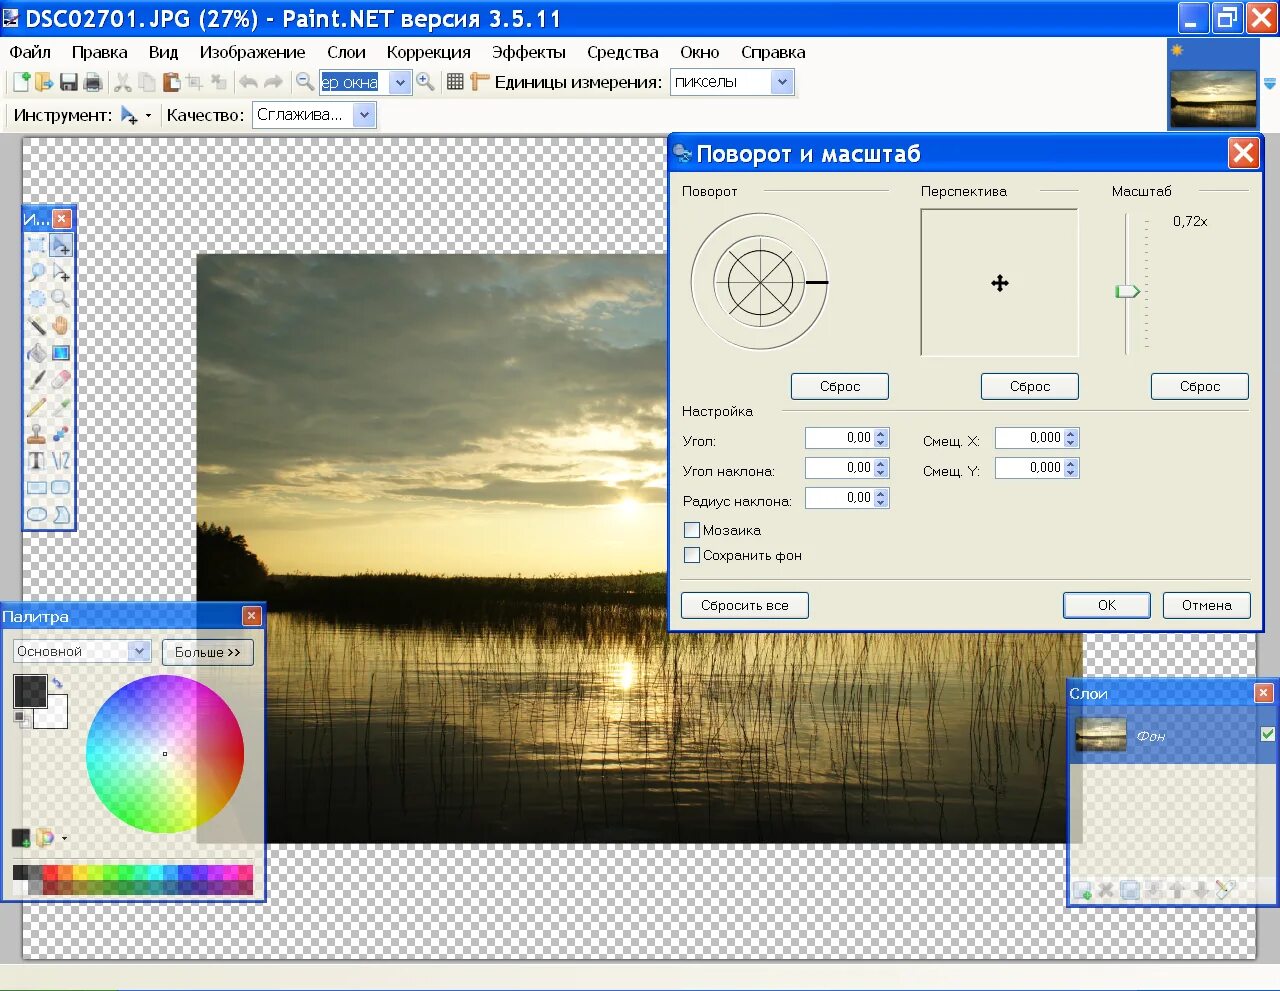Toggle visibility checkbox of Фон layer
Image resolution: width=1280 pixels, height=991 pixels.
pyautogui.click(x=1268, y=734)
